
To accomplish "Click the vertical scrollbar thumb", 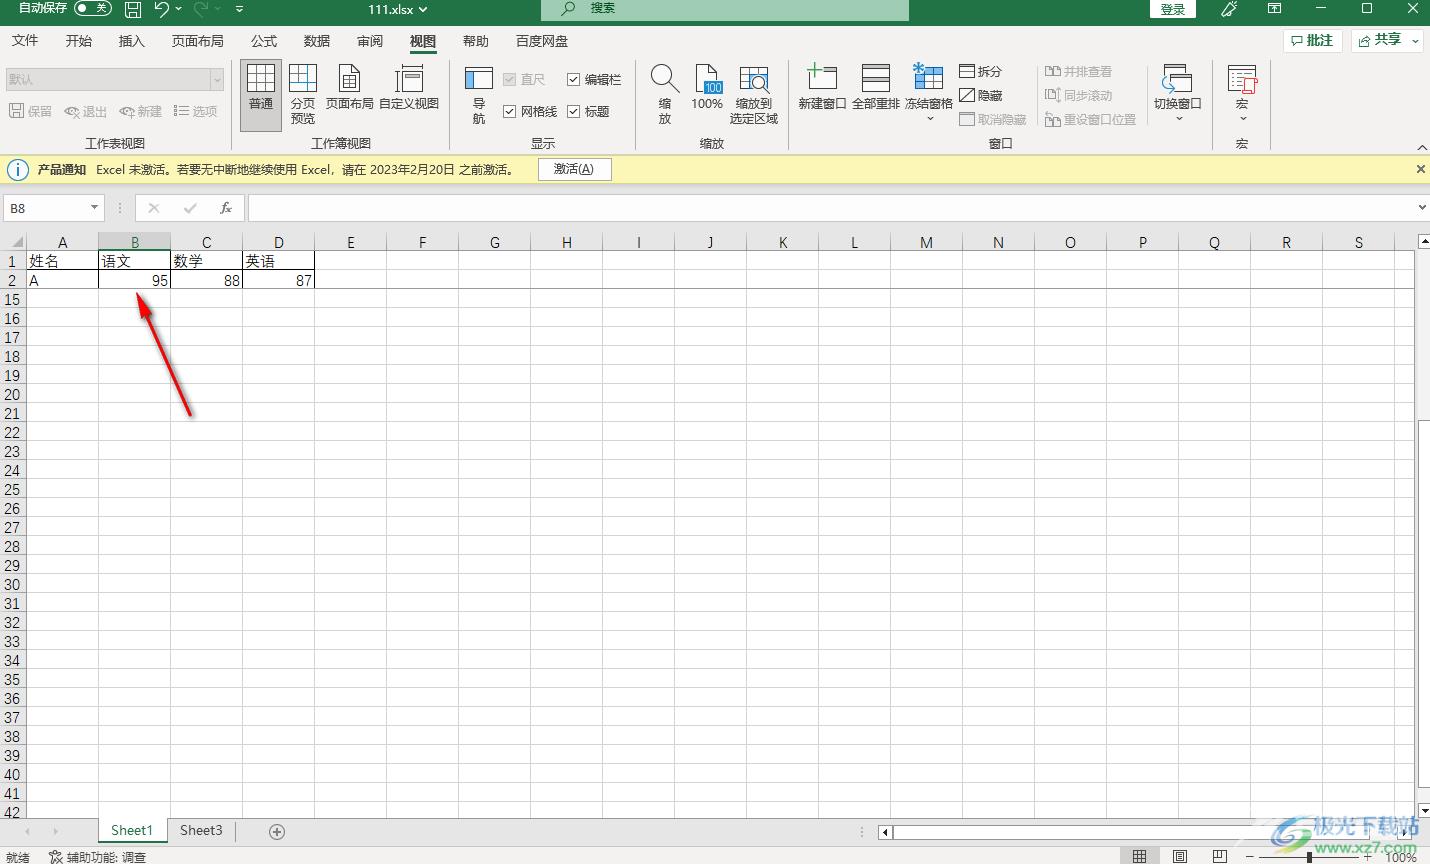I will pyautogui.click(x=1423, y=605).
